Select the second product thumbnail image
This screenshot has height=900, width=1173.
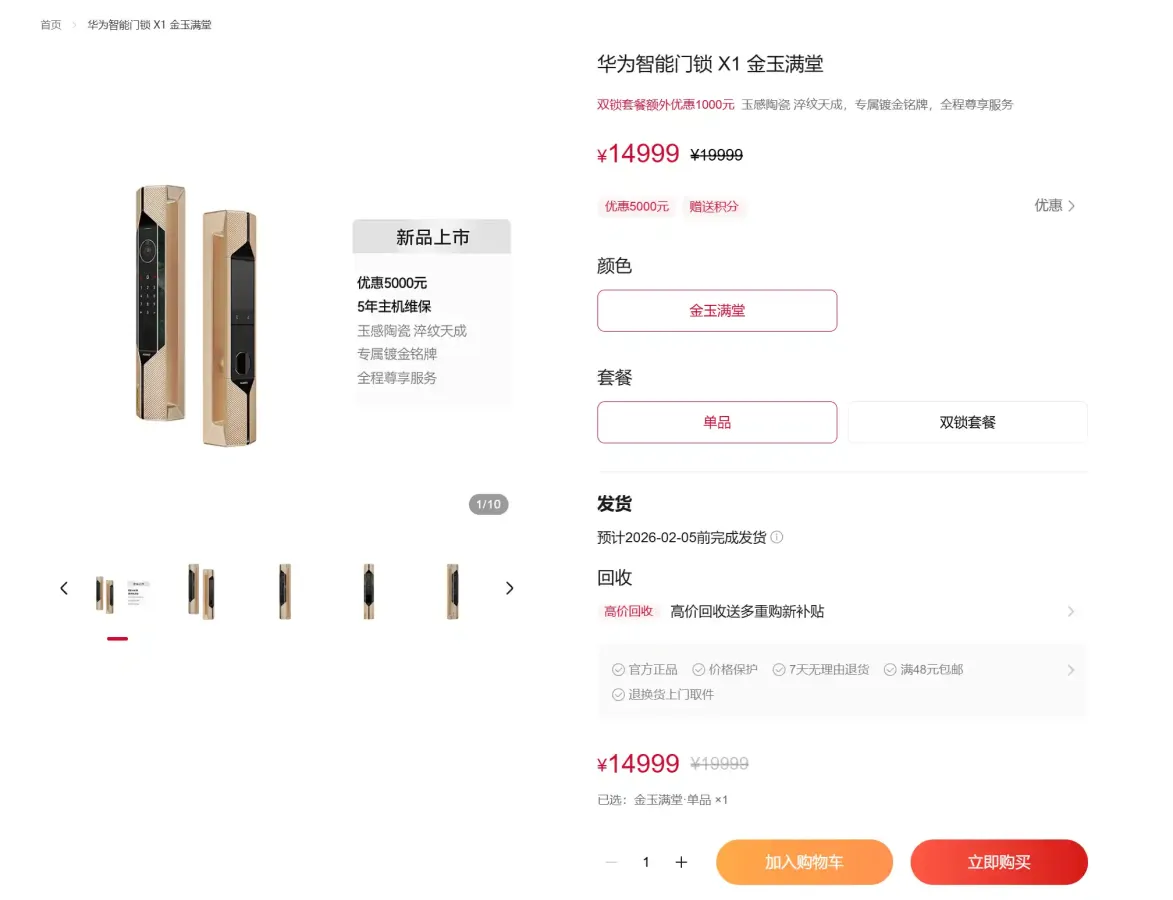tap(201, 591)
